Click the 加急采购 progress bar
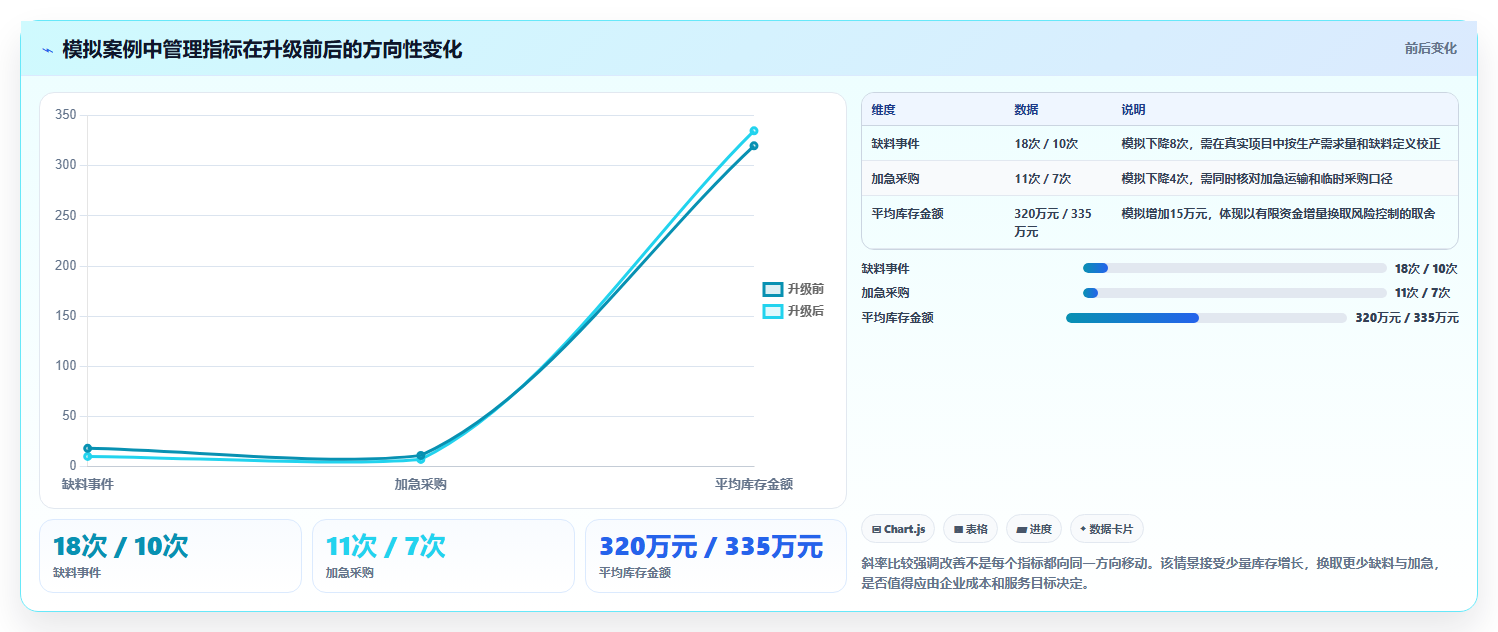The width and height of the screenshot is (1498, 632). (1235, 293)
